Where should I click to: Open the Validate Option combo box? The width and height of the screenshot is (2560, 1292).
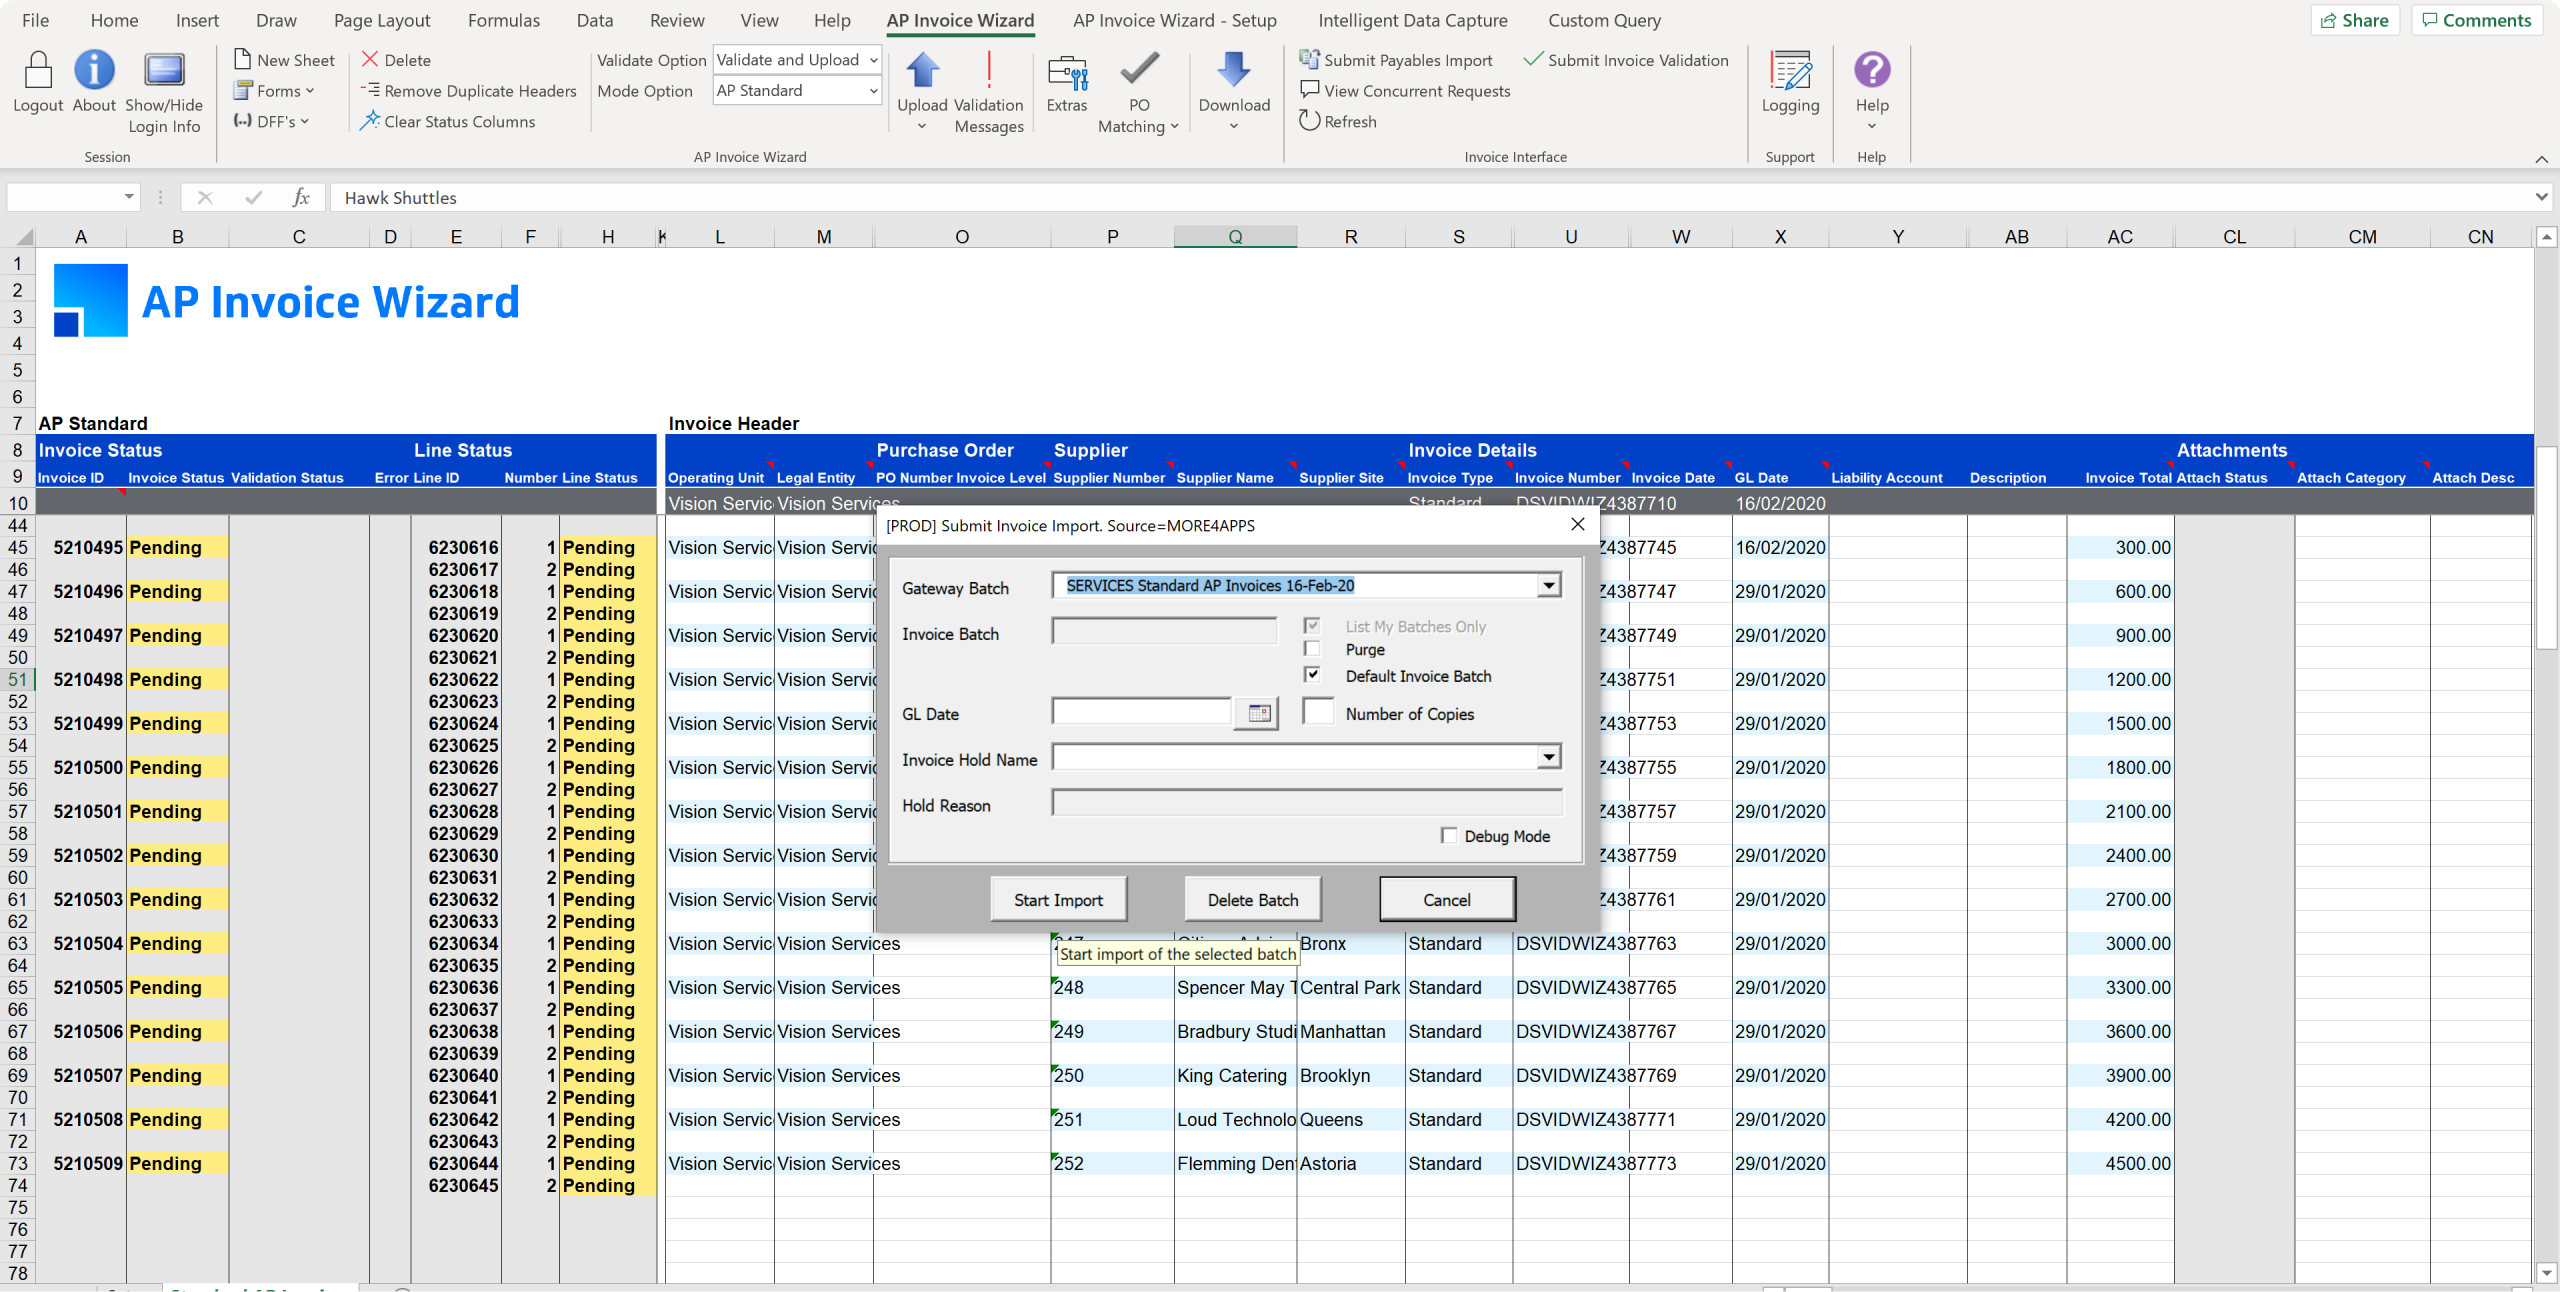tap(797, 60)
